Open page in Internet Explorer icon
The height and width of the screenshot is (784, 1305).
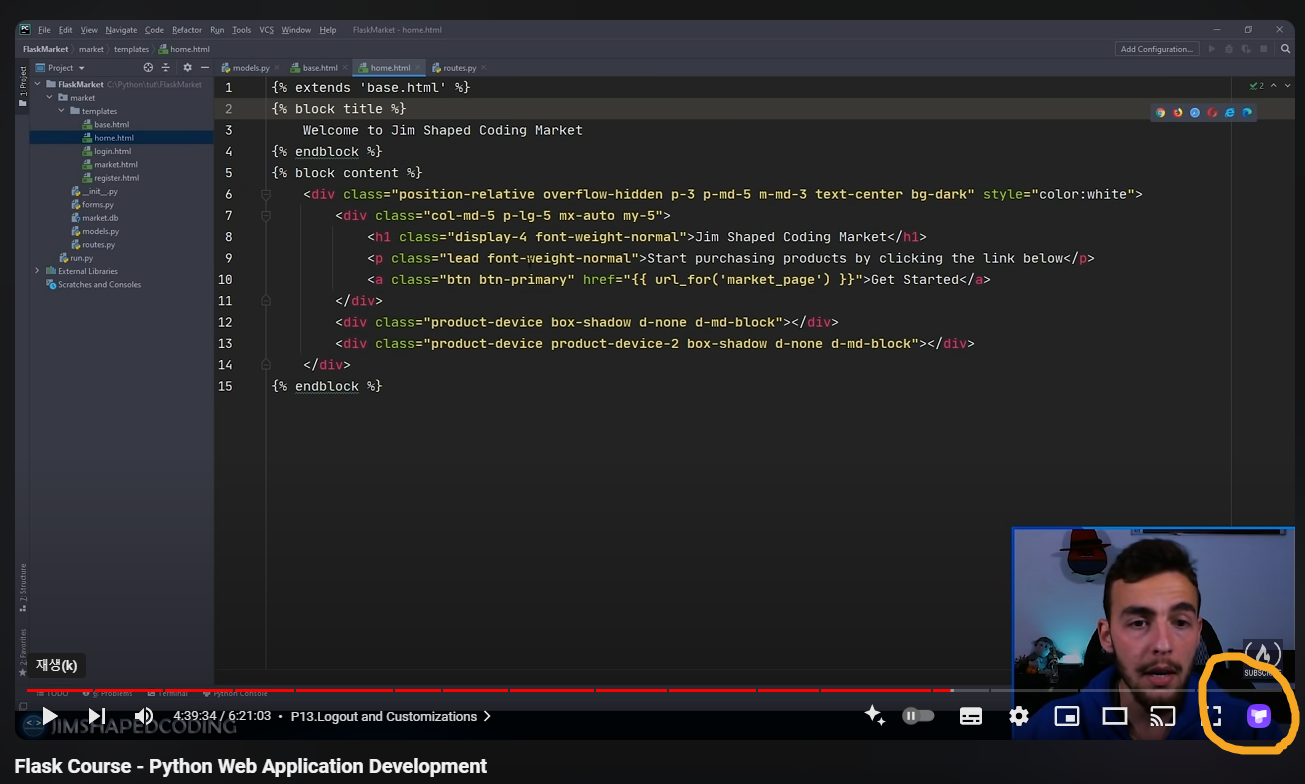[1229, 113]
